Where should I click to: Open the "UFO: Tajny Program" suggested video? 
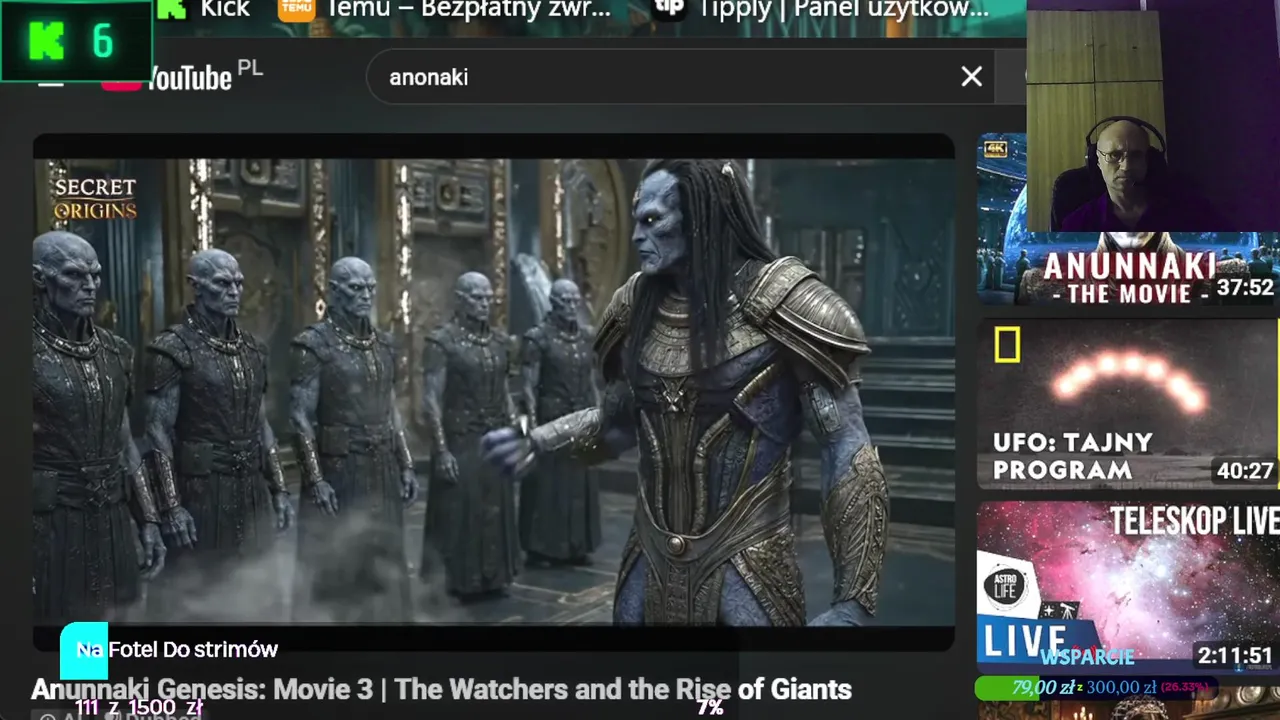click(1127, 404)
